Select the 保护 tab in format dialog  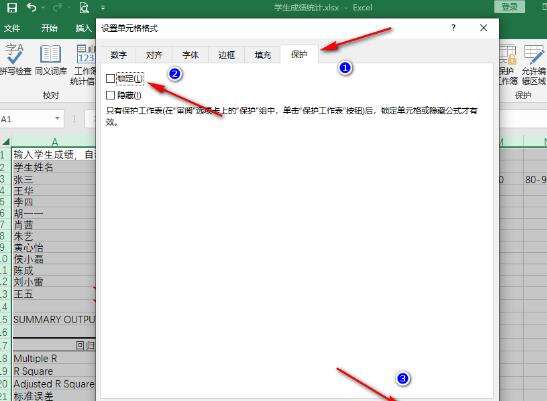tap(299, 54)
